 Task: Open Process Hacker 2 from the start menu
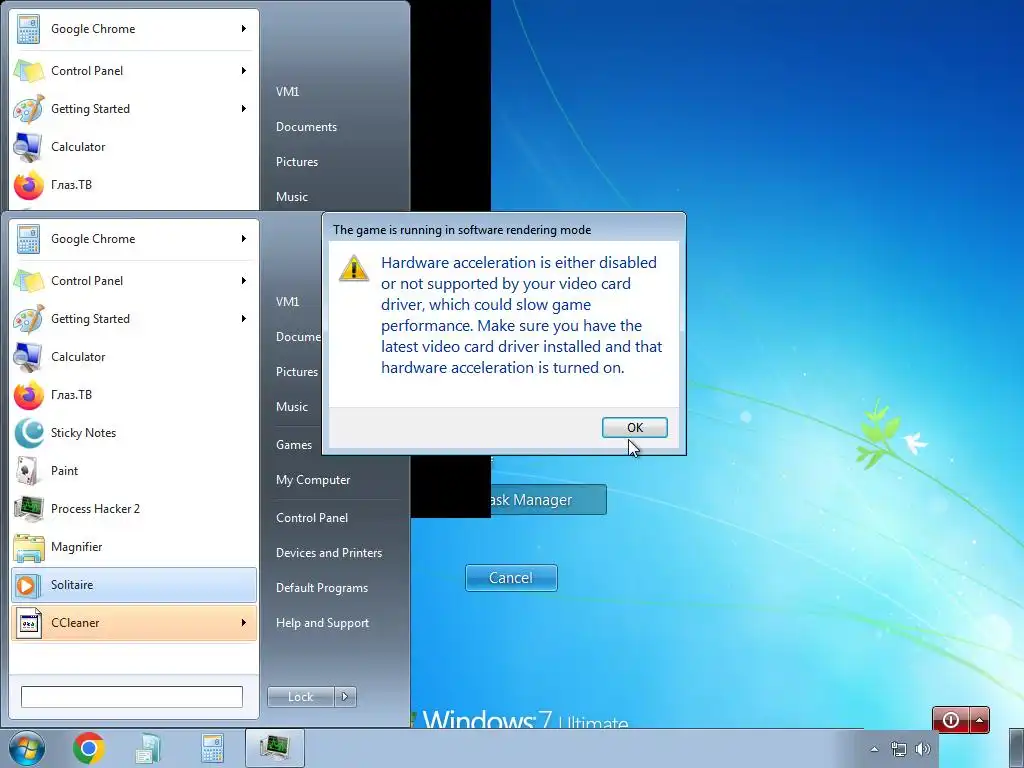(x=134, y=509)
